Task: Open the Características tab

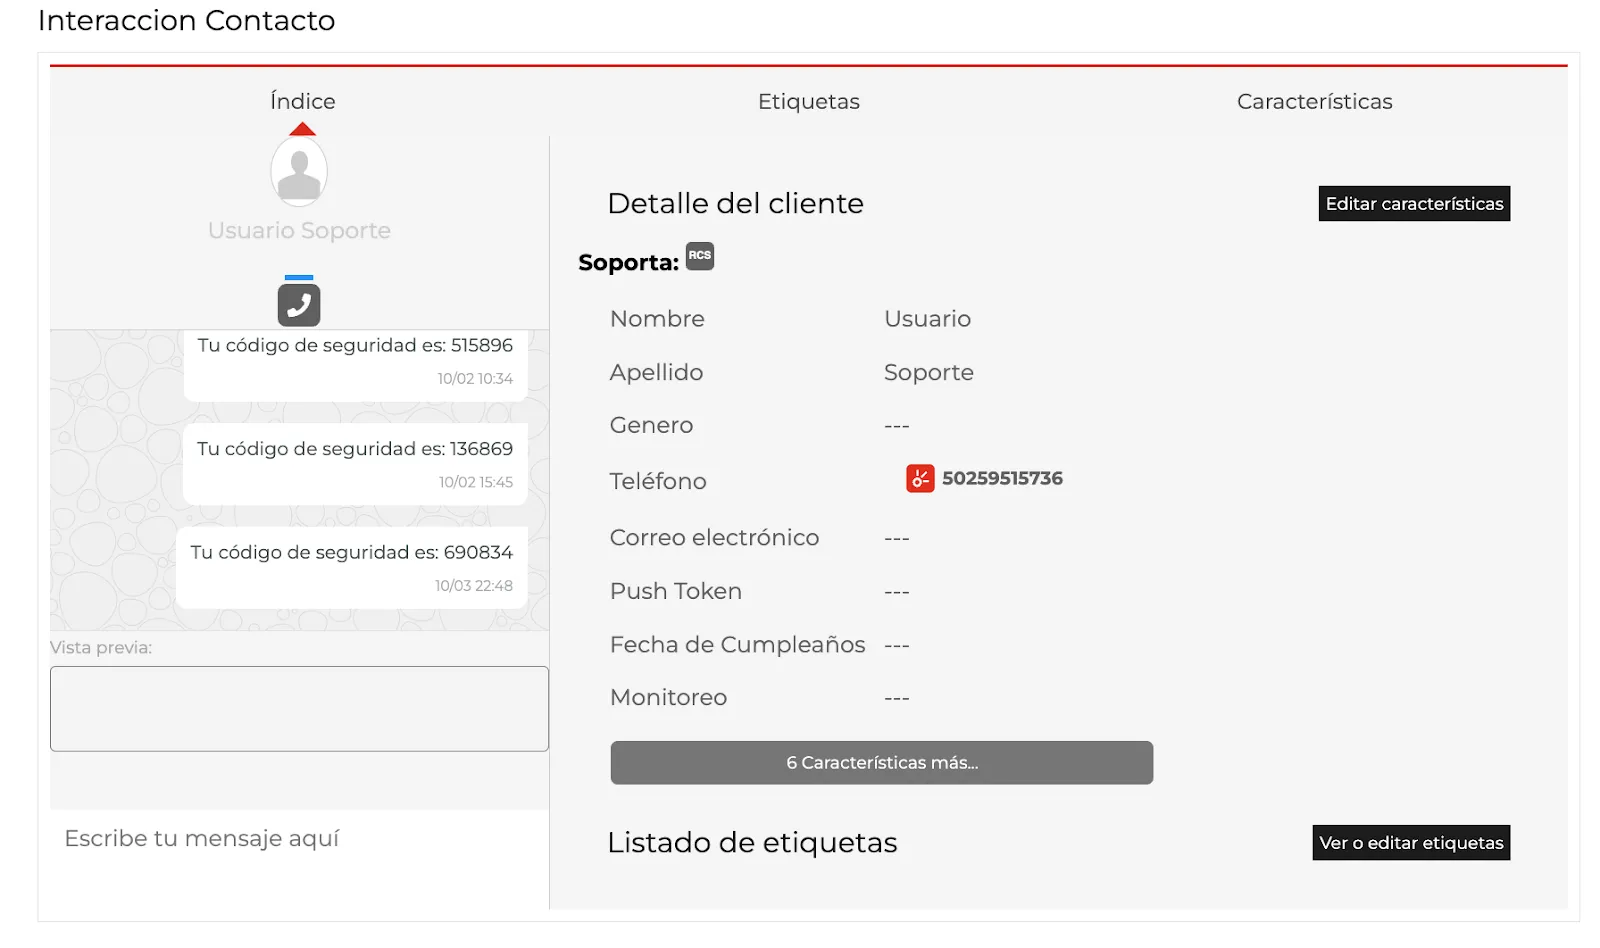Action: click(1314, 101)
